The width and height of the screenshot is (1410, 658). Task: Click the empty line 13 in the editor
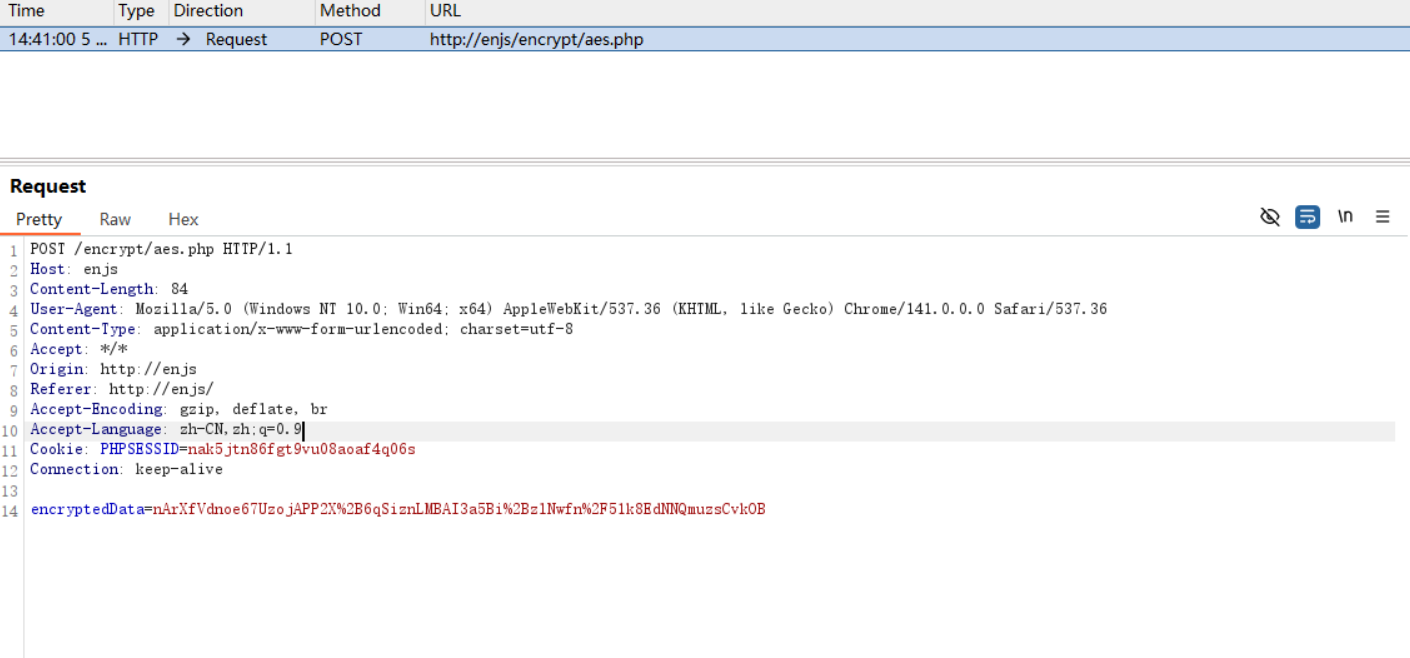pyautogui.click(x=710, y=489)
